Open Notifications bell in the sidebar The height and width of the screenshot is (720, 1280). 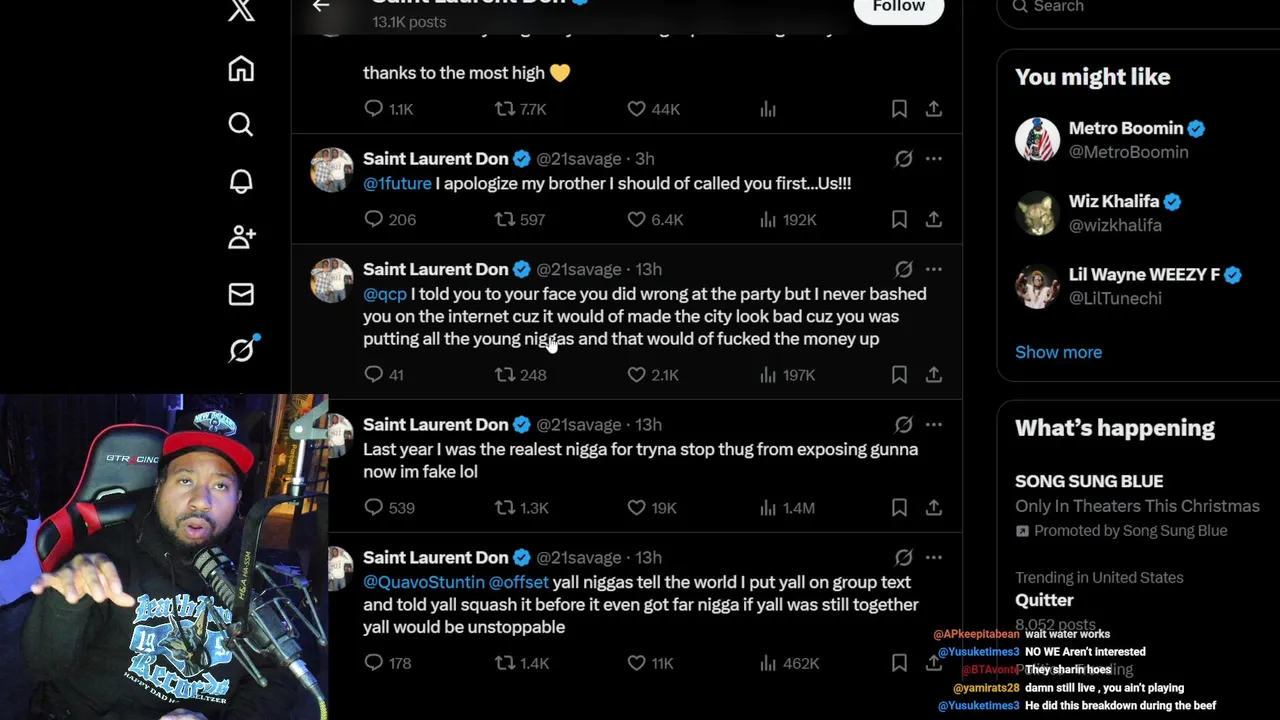click(241, 181)
